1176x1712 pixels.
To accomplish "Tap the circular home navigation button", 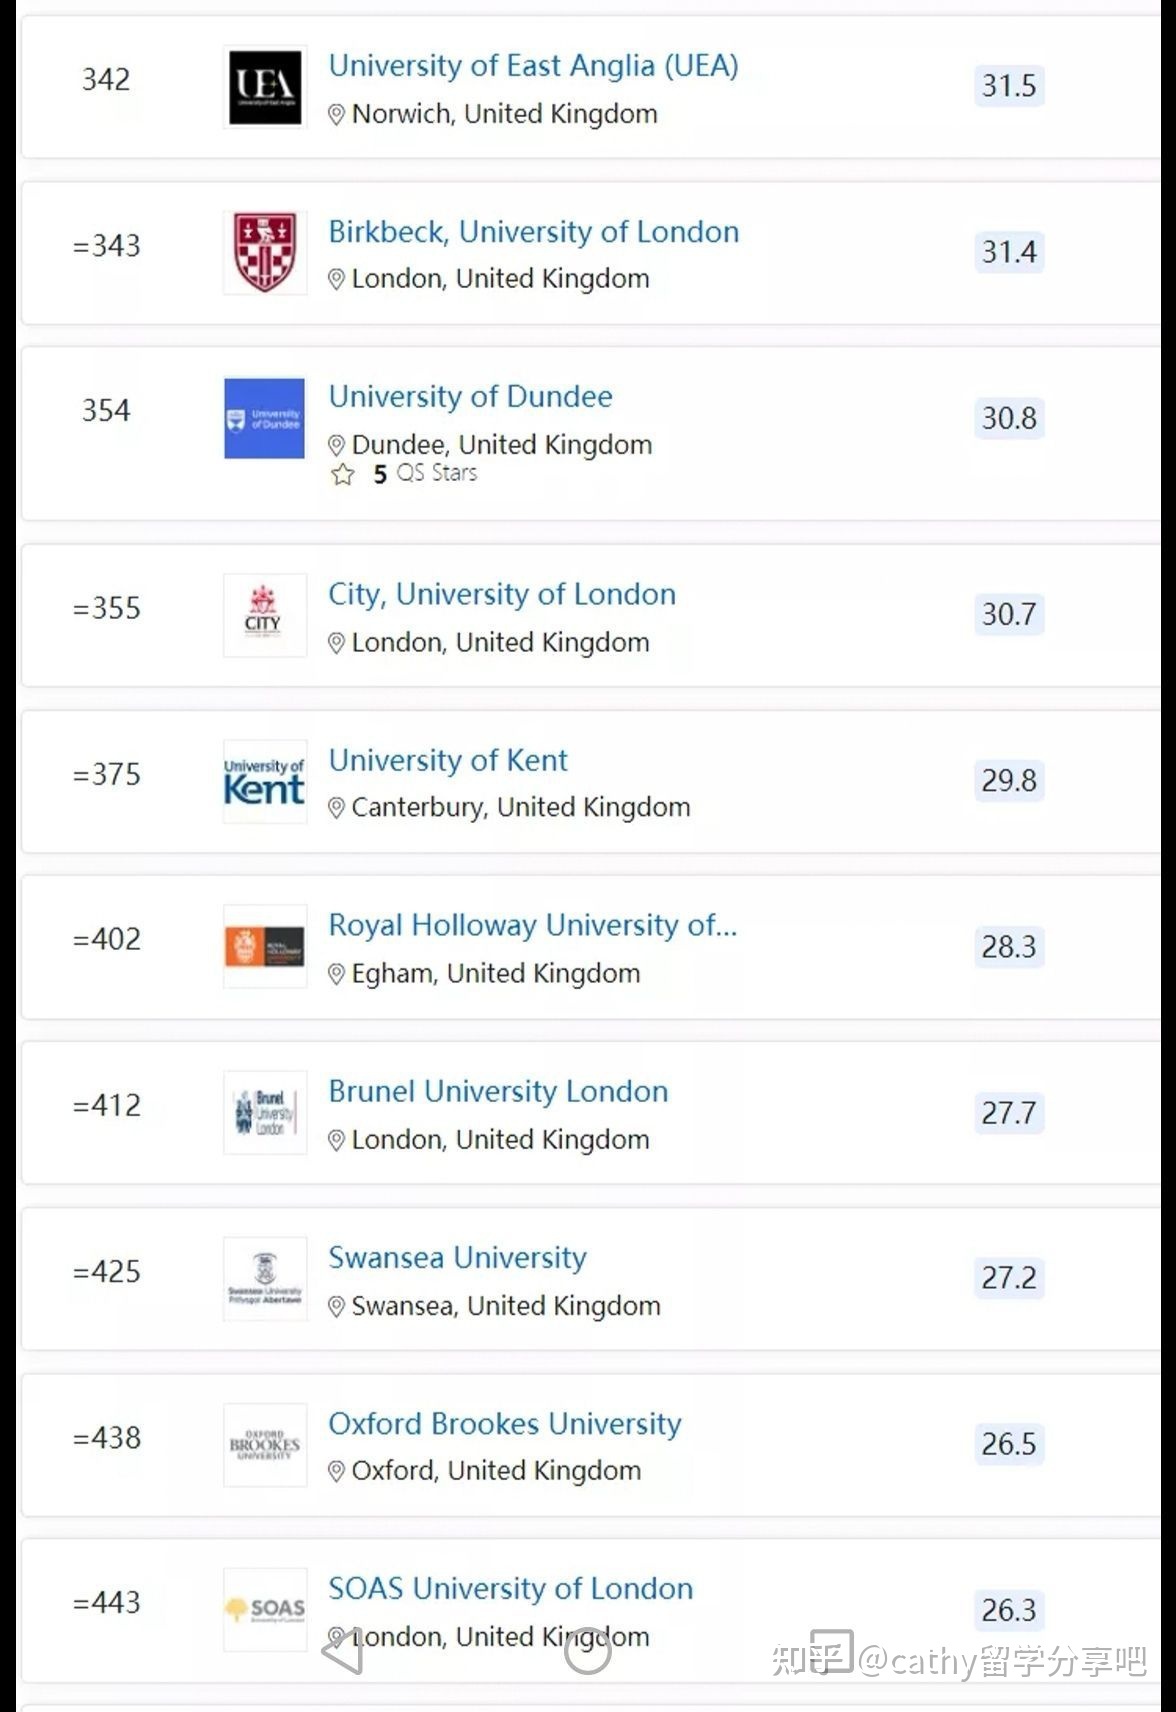I will pyautogui.click(x=588, y=1651).
